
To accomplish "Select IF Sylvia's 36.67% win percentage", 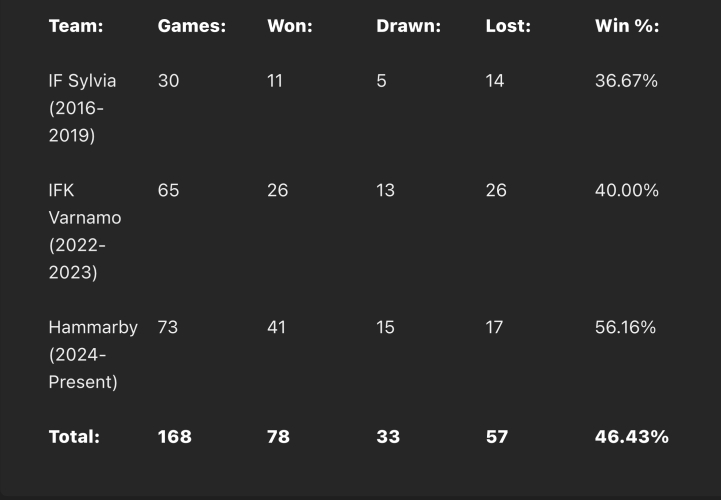I will tap(626, 81).
